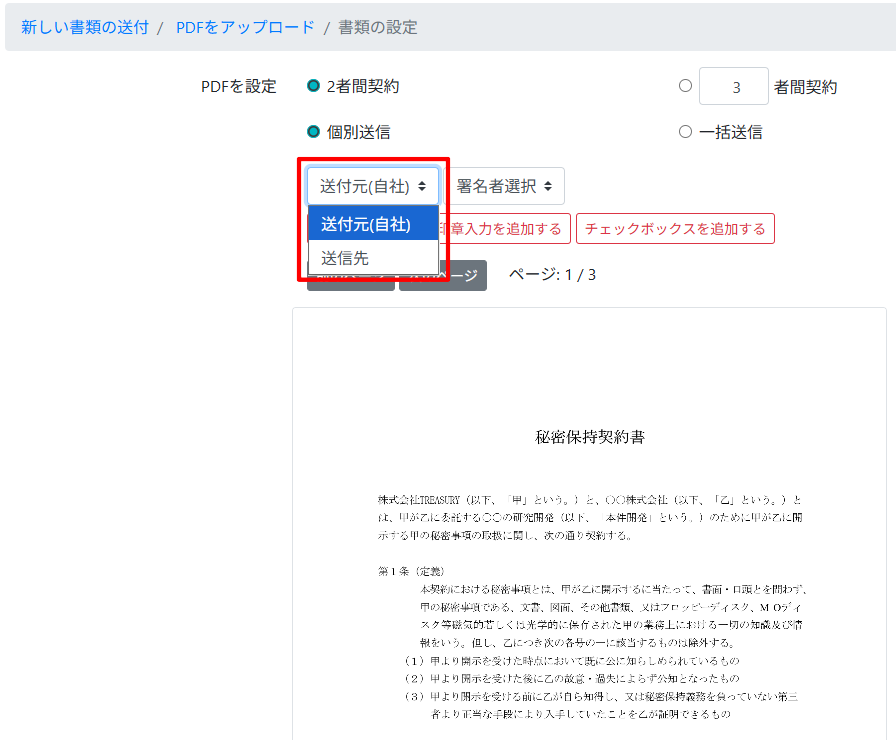Open the 新しい書類の送付 breadcrumb link
Screen dimensions: 896x740
[85, 27]
